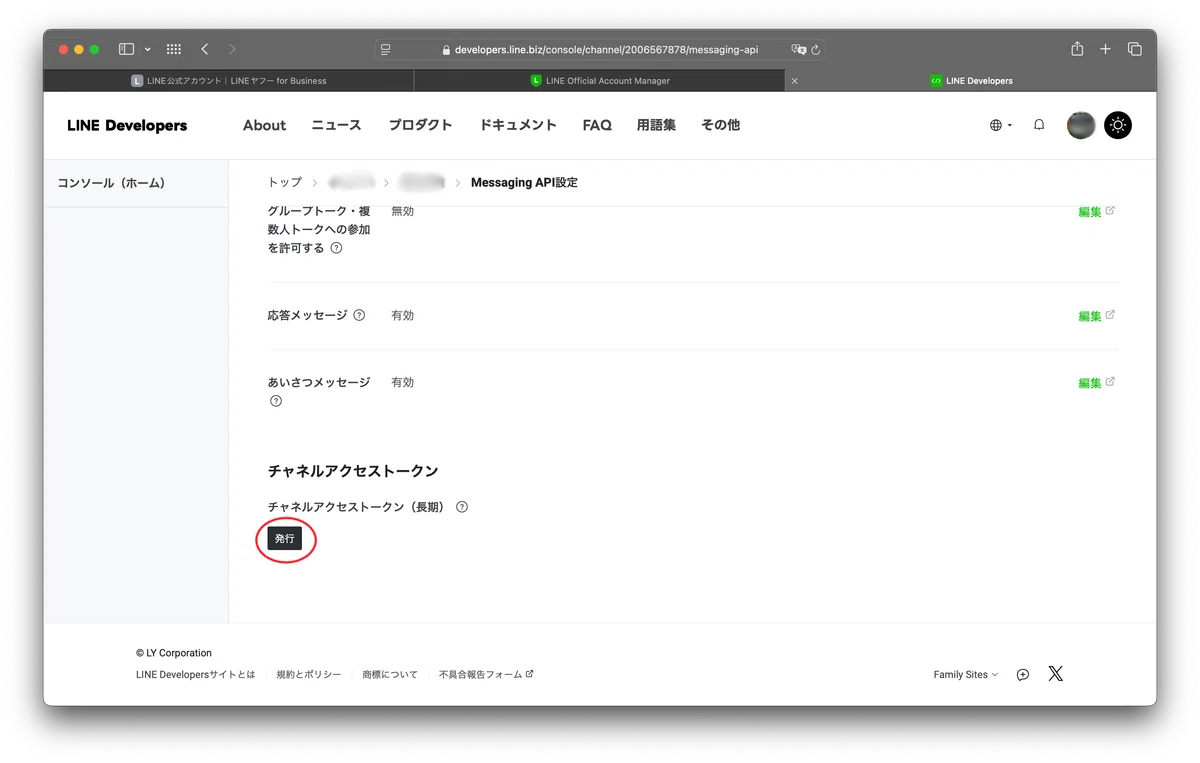The height and width of the screenshot is (763, 1200).
Task: Open LINE Developersサイトとは footer link
Action: click(196, 675)
